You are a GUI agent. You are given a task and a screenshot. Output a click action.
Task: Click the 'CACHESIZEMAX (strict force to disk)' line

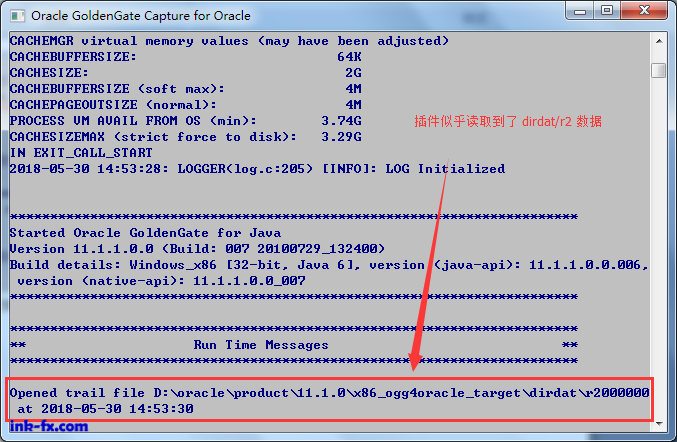186,137
